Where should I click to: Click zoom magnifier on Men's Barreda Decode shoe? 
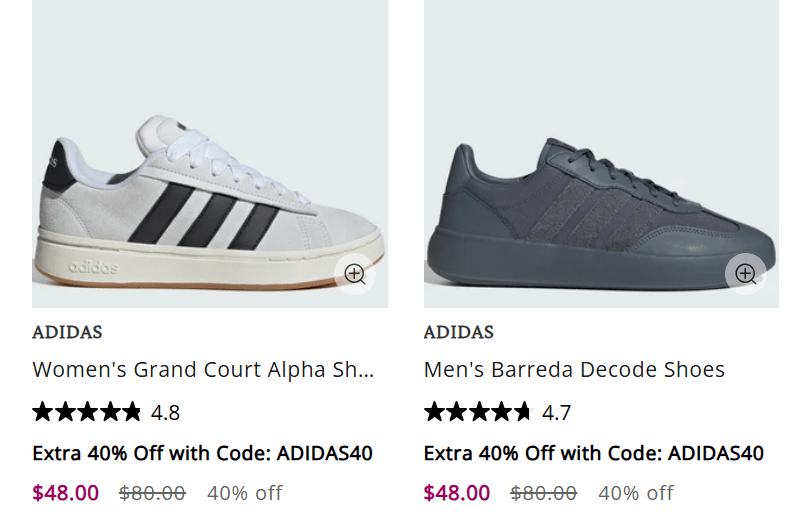tap(746, 274)
